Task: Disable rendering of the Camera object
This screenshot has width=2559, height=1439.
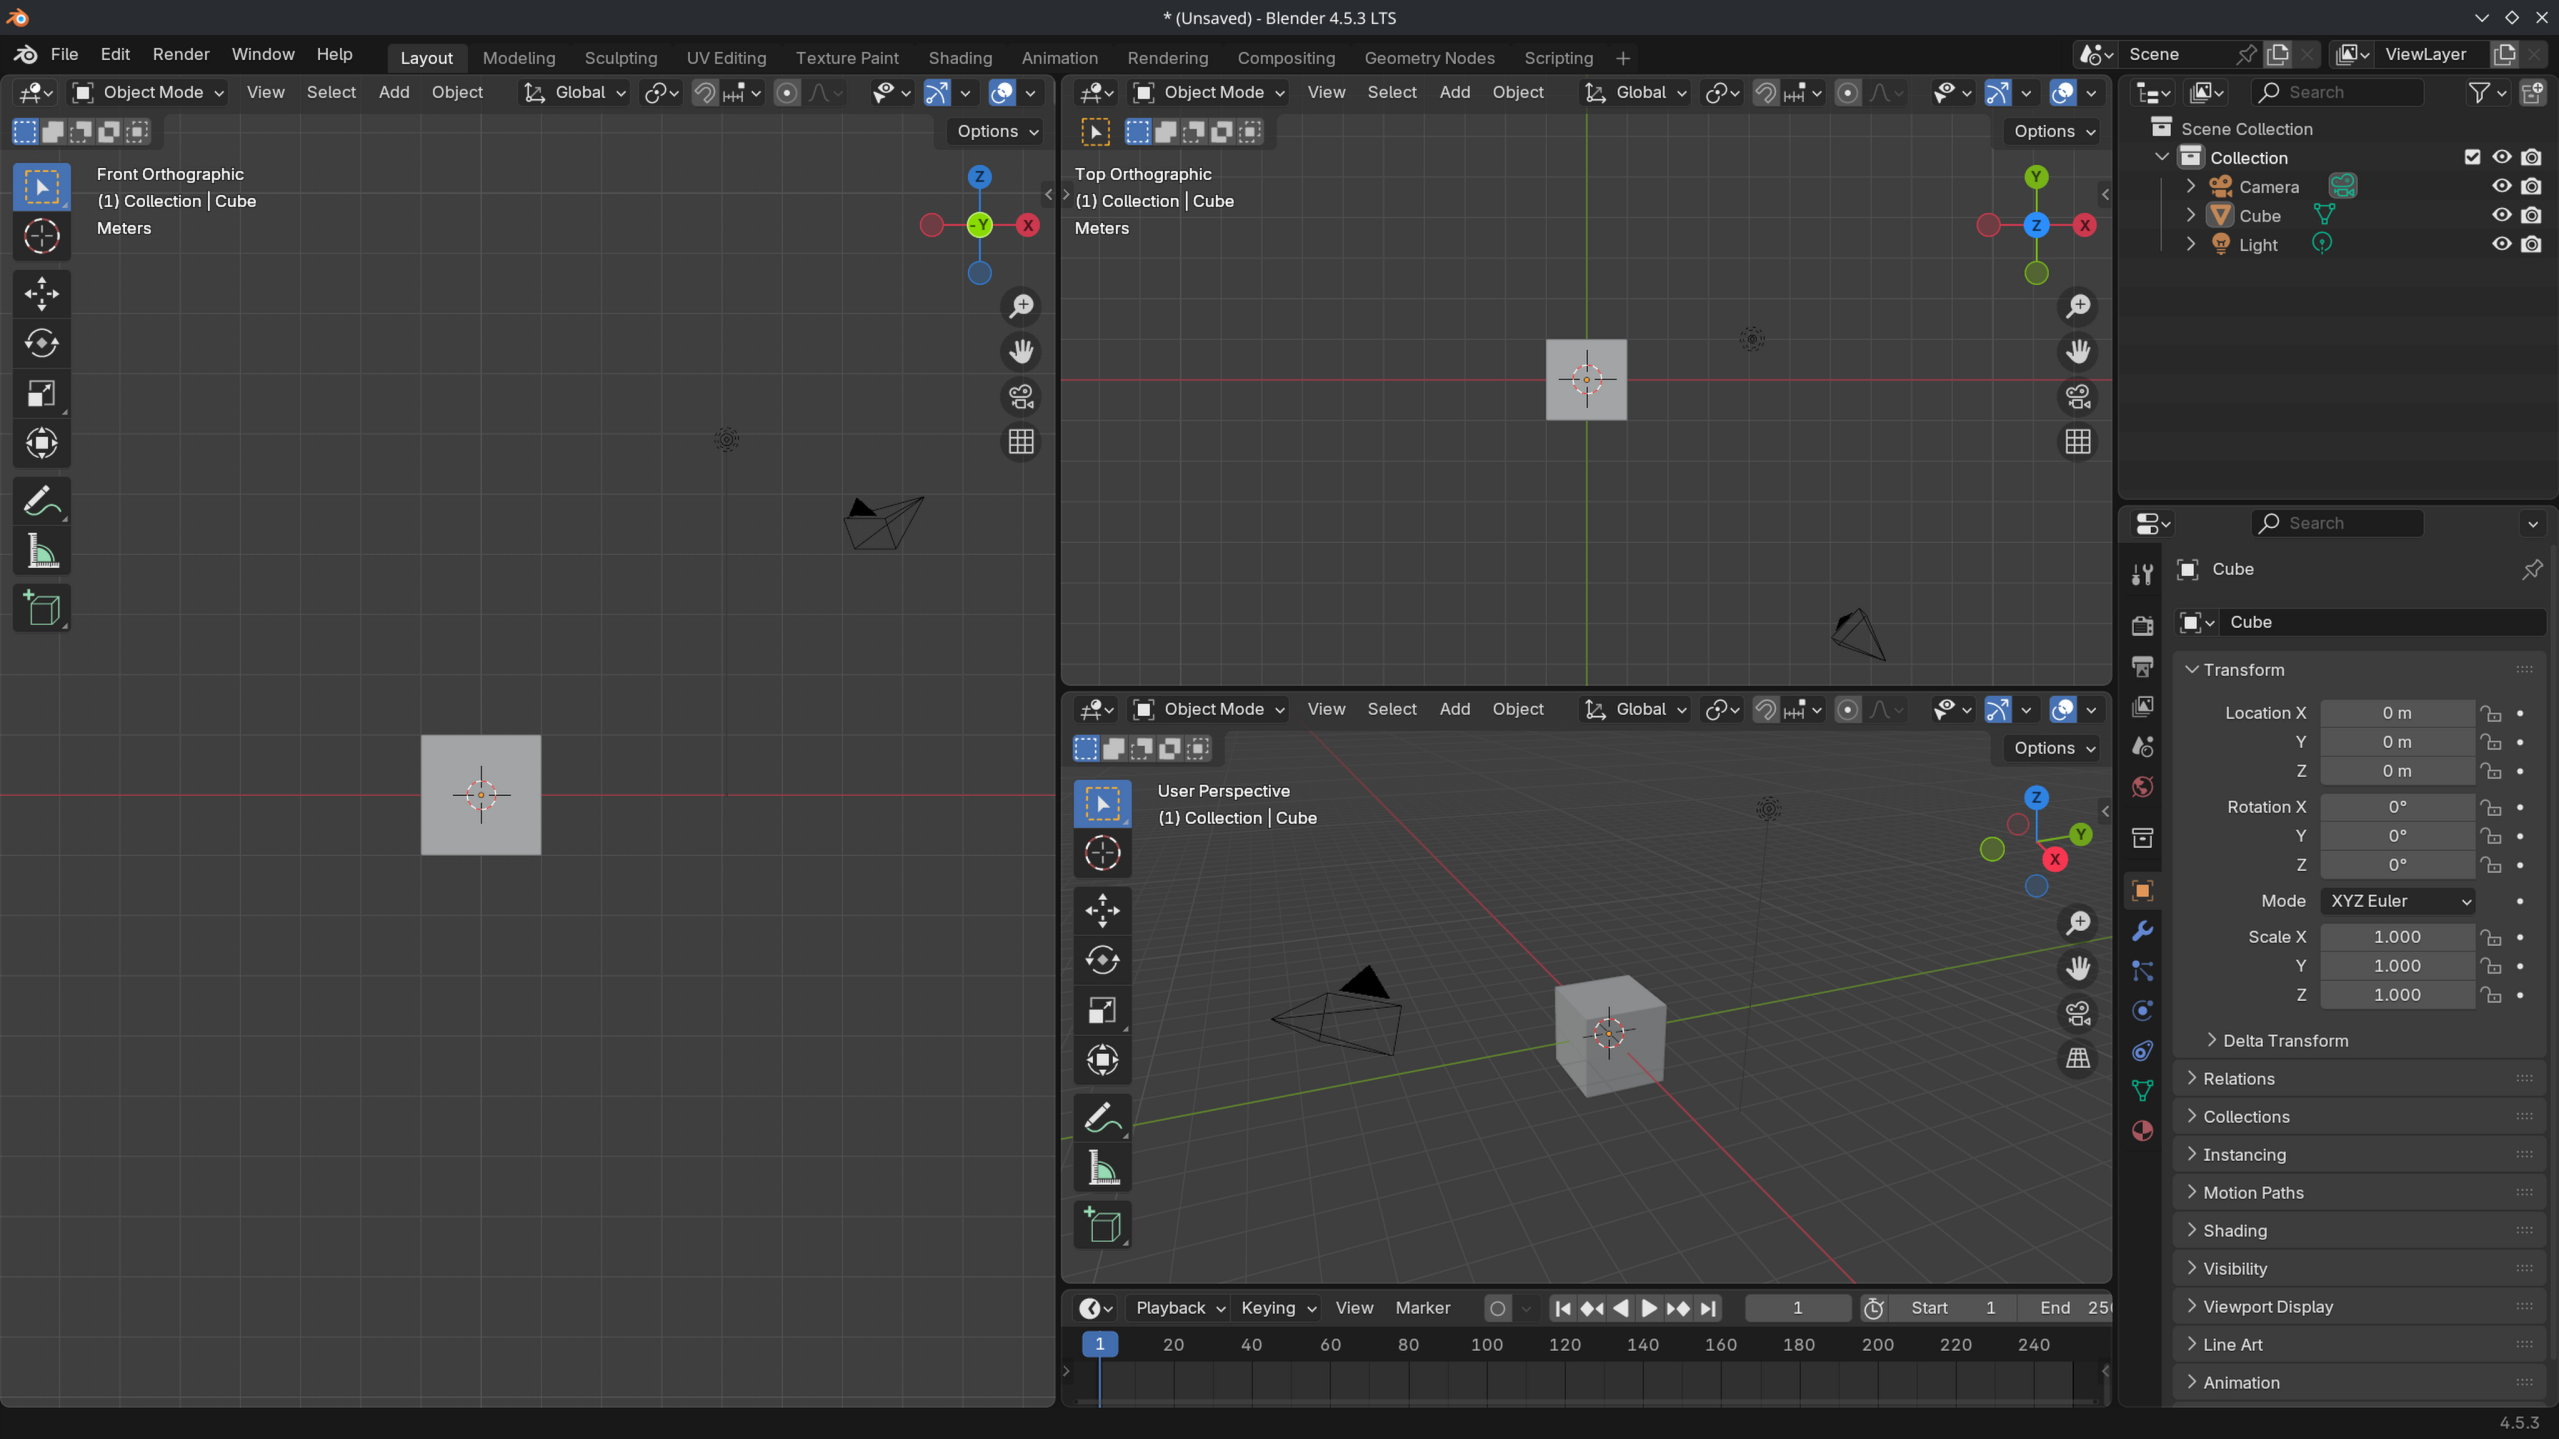Action: point(2531,186)
